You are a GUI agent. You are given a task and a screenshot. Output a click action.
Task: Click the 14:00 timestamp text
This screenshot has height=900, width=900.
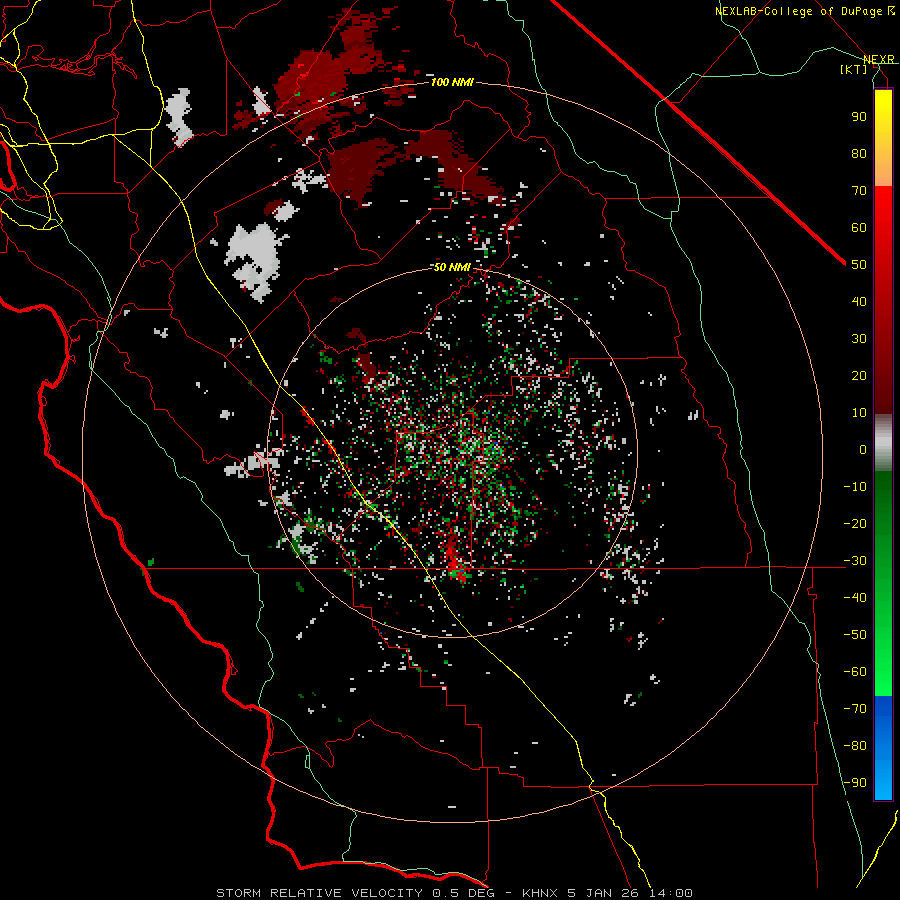pyautogui.click(x=670, y=893)
